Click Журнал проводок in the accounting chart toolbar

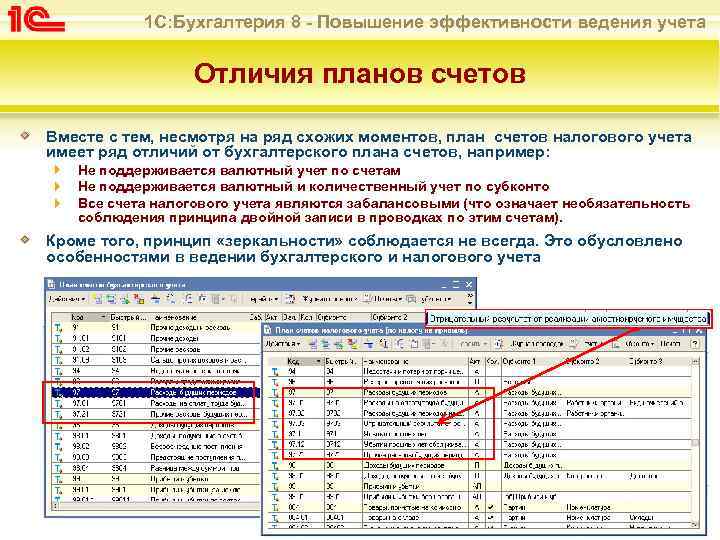pyautogui.click(x=328, y=299)
